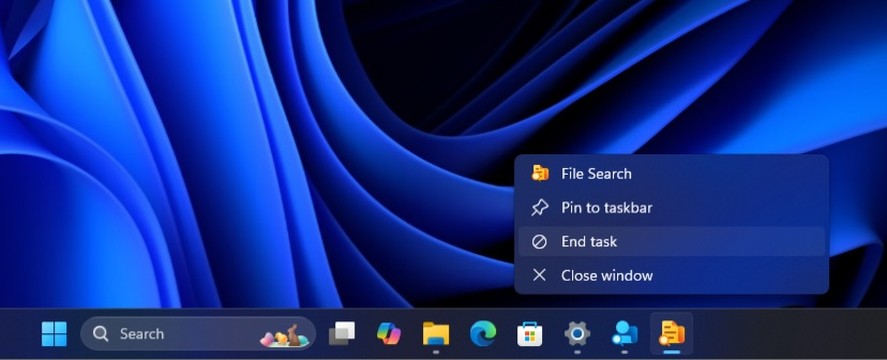Open Microsoft Store from the taskbar
Viewport: 887px width, 360px height.
[530, 334]
